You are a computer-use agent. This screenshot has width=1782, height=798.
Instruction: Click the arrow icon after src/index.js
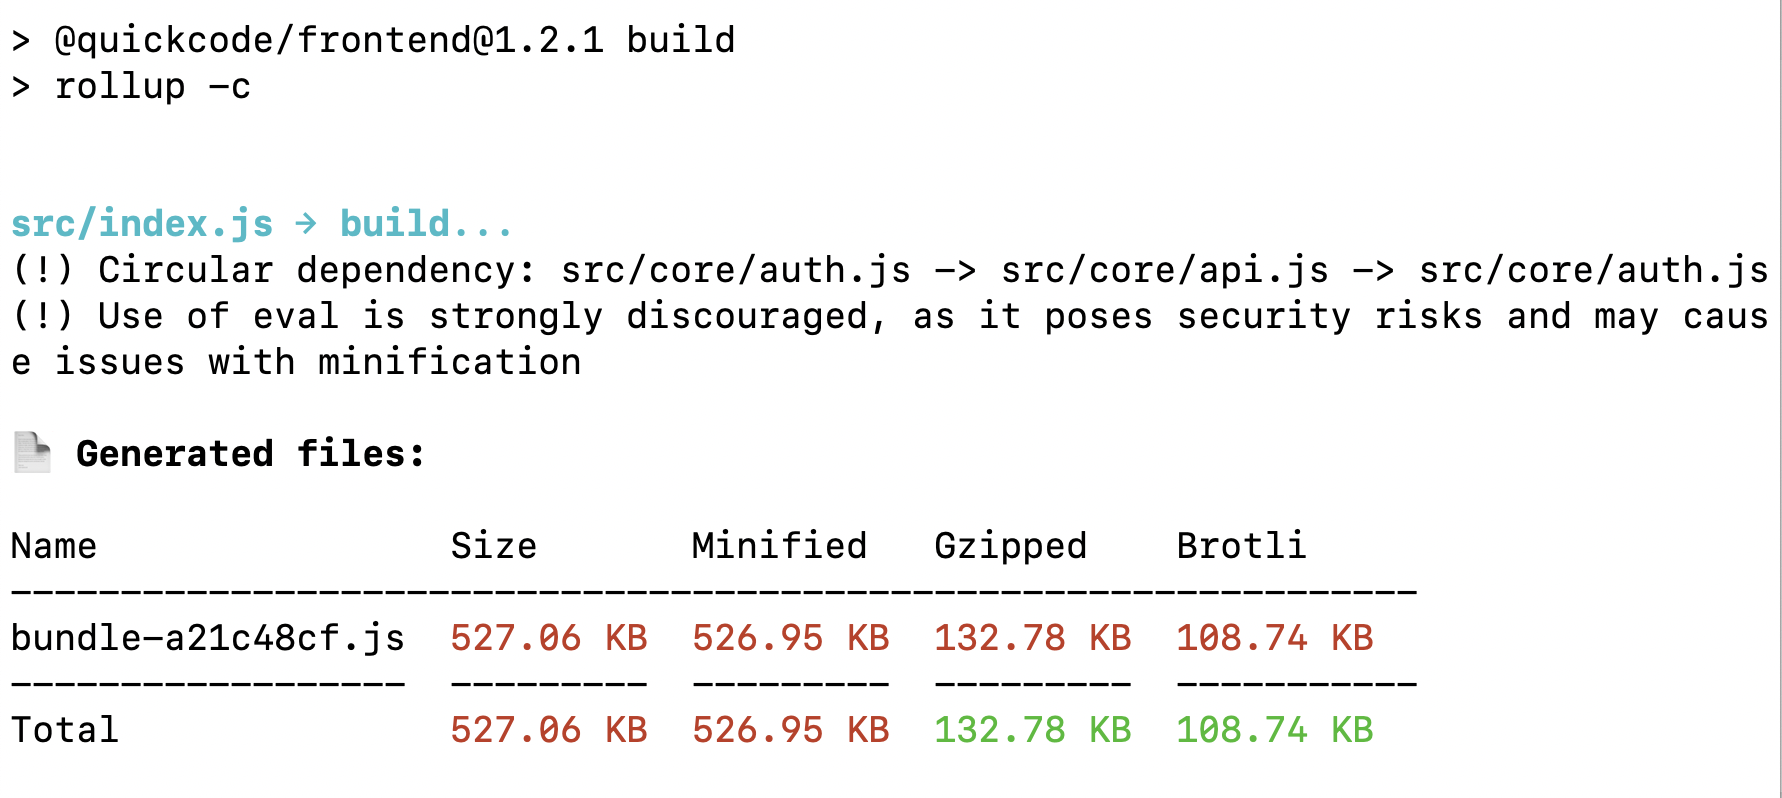pos(306,223)
